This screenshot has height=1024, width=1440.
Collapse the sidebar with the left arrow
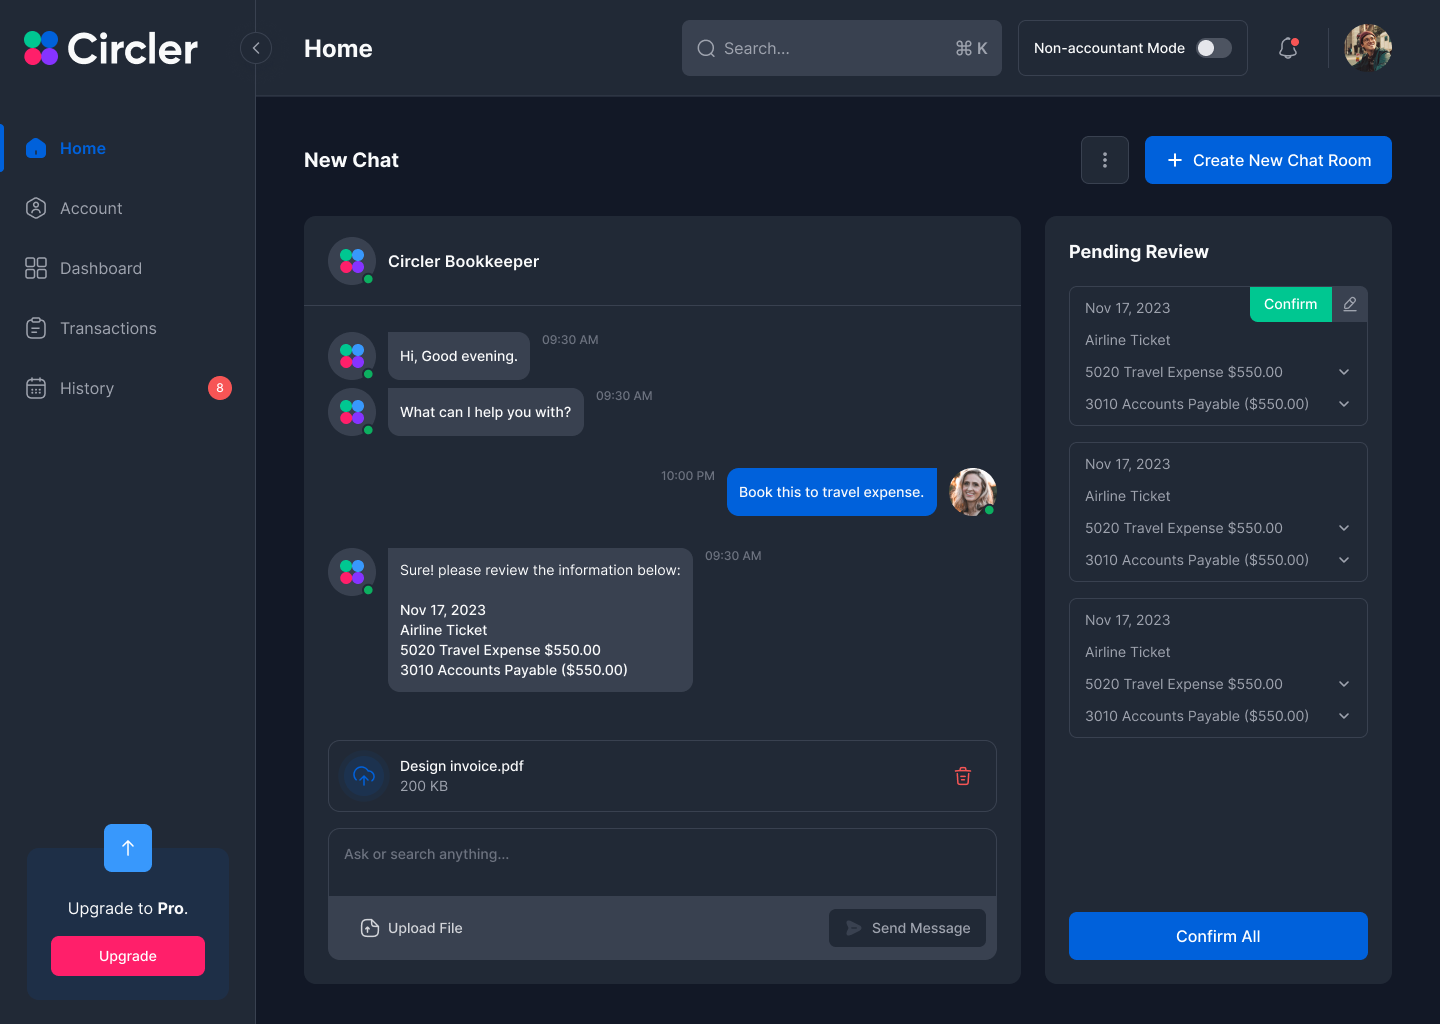[x=256, y=48]
